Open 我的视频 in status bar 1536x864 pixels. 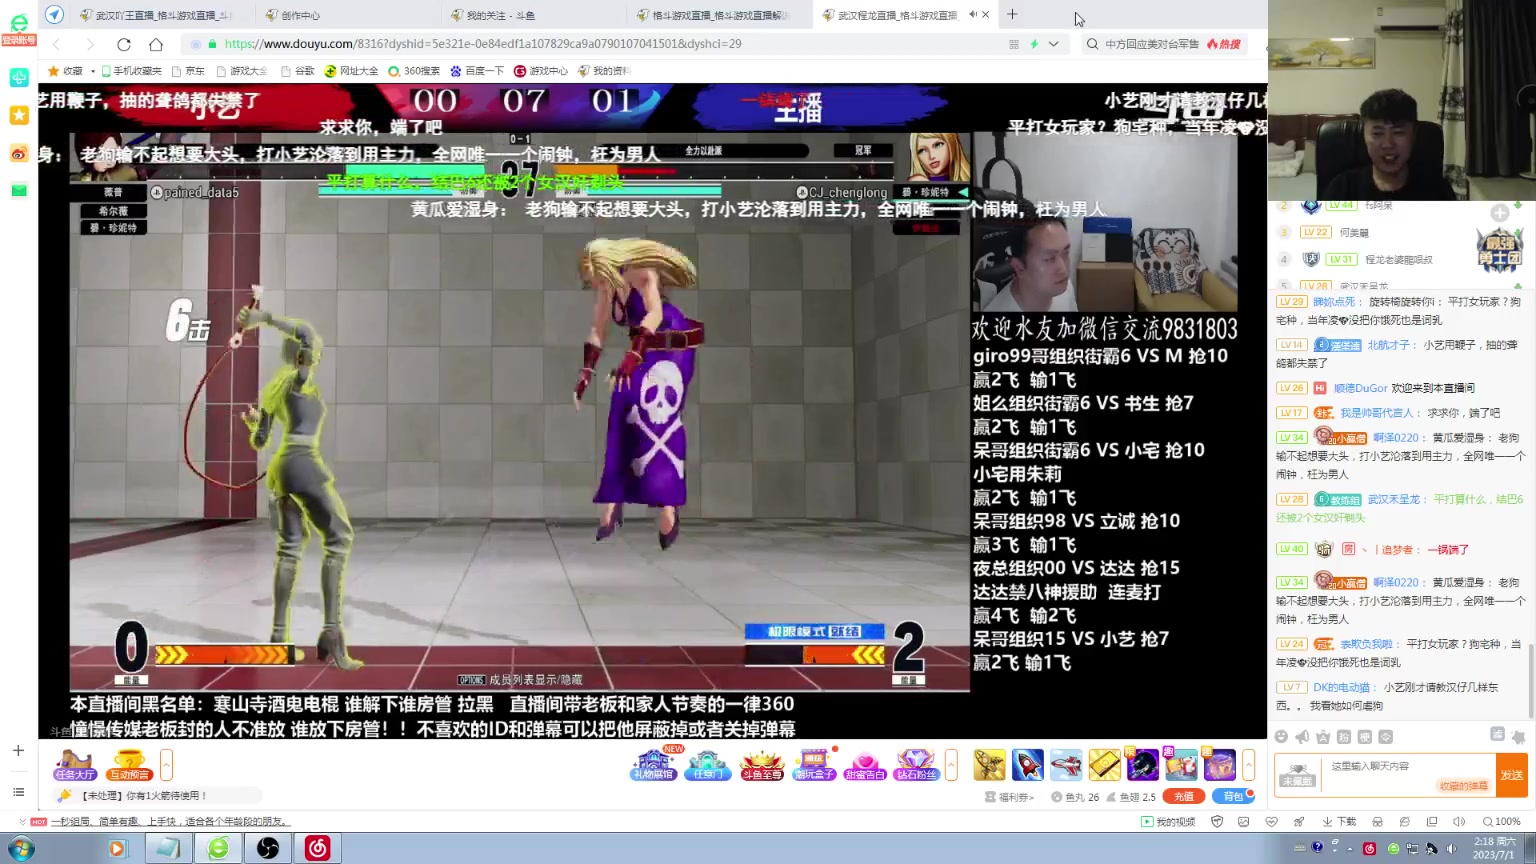coord(1168,822)
